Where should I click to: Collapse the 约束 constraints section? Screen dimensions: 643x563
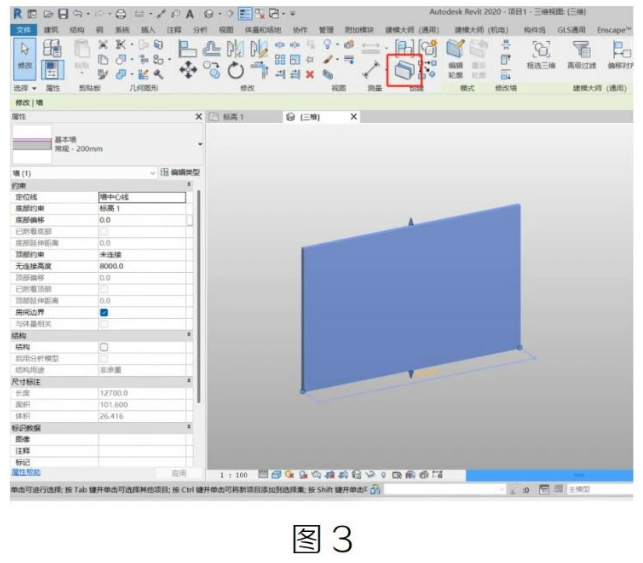[189, 185]
